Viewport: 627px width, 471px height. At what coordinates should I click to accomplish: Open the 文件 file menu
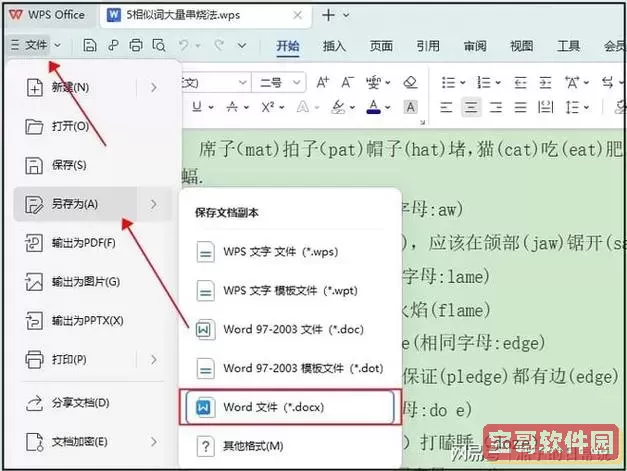[30, 45]
